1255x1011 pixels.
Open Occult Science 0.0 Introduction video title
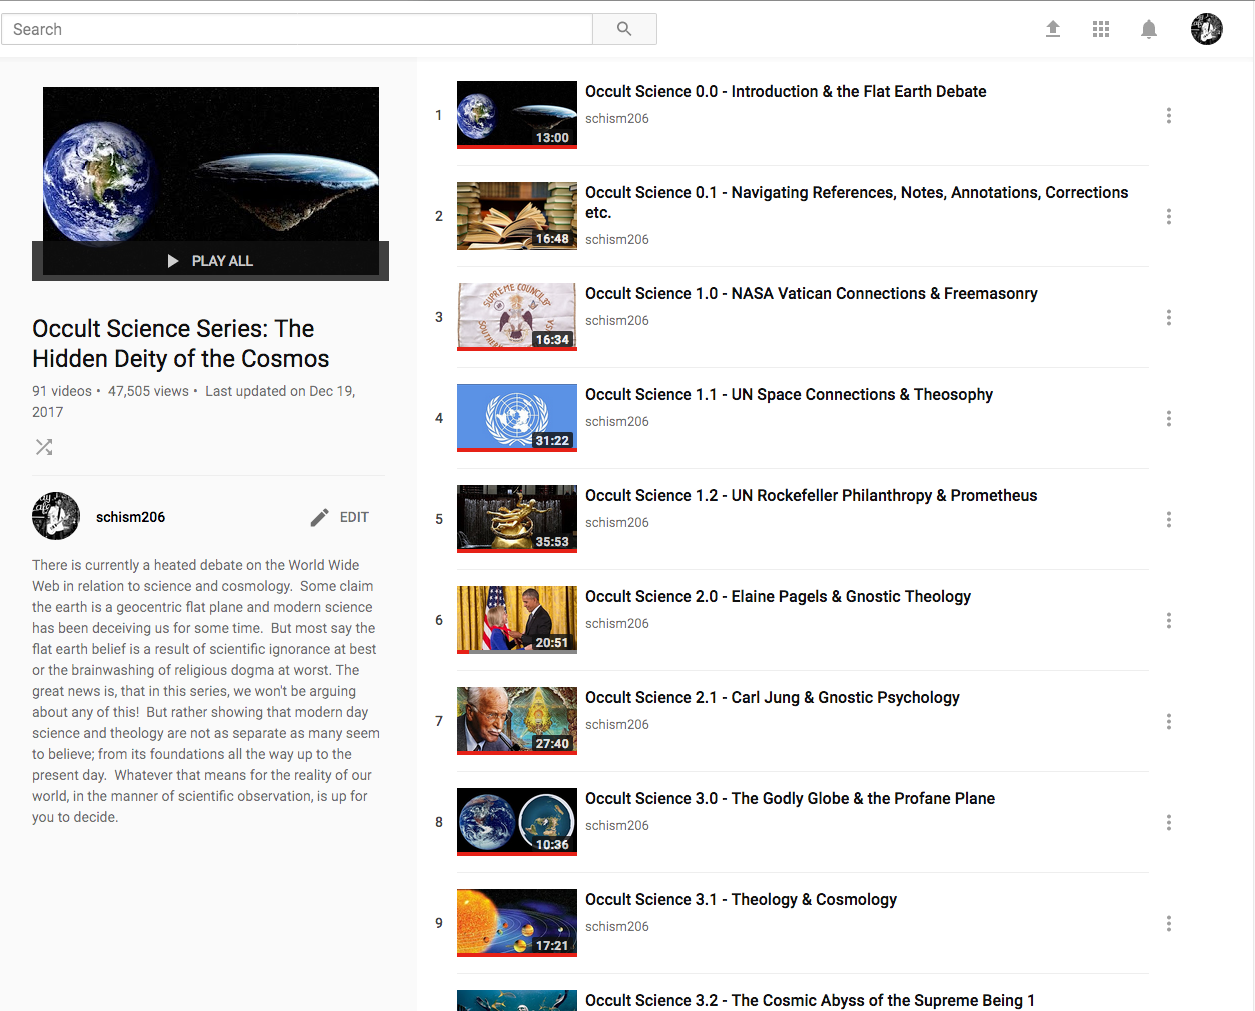coord(785,92)
